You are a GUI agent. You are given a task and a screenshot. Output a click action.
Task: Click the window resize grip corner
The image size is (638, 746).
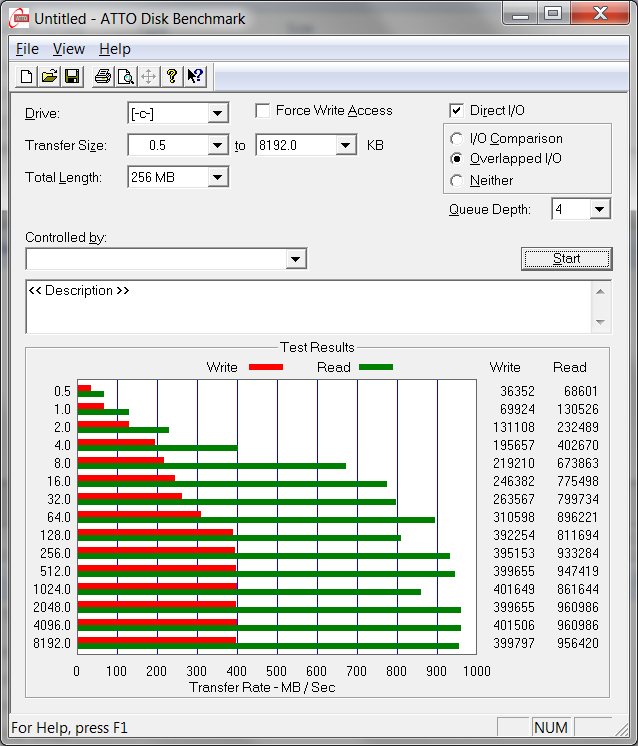click(621, 729)
